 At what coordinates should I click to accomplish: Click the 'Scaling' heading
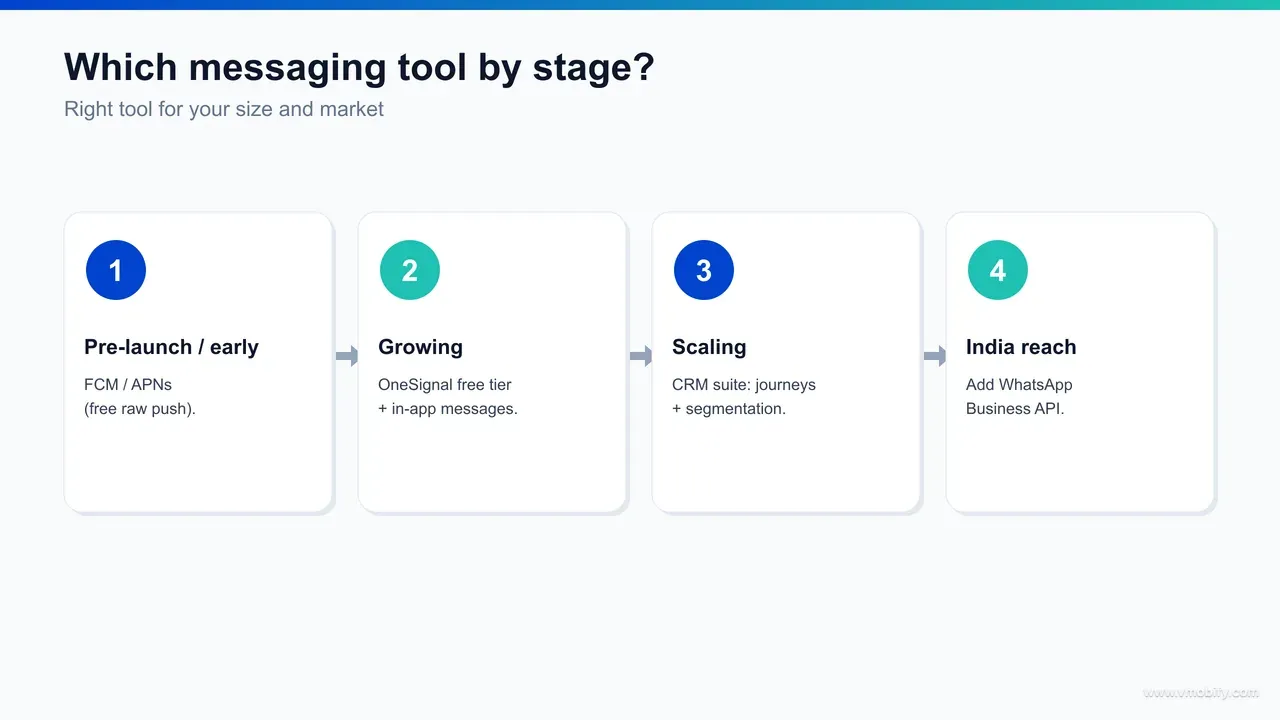coord(709,347)
